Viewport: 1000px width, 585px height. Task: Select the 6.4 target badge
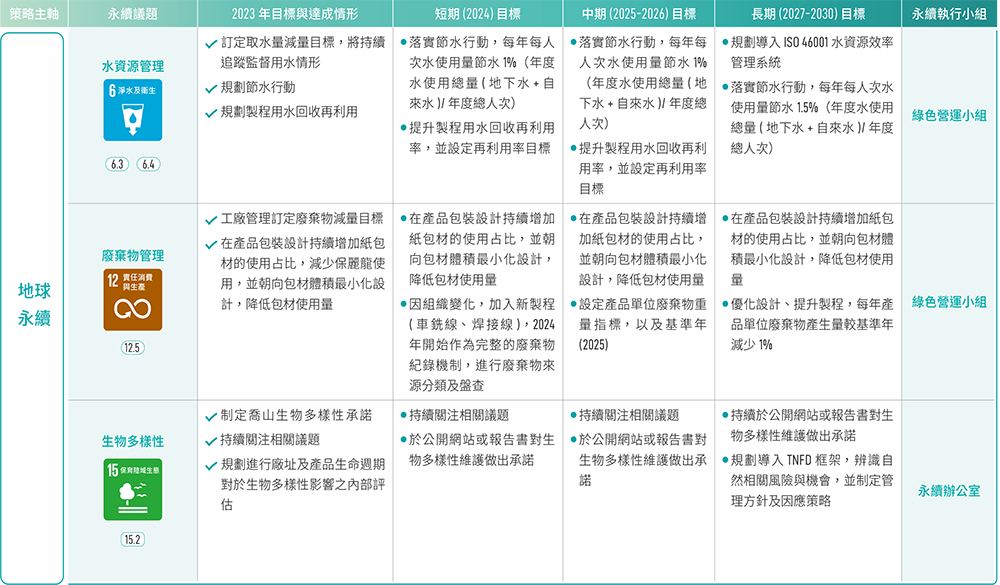click(149, 164)
